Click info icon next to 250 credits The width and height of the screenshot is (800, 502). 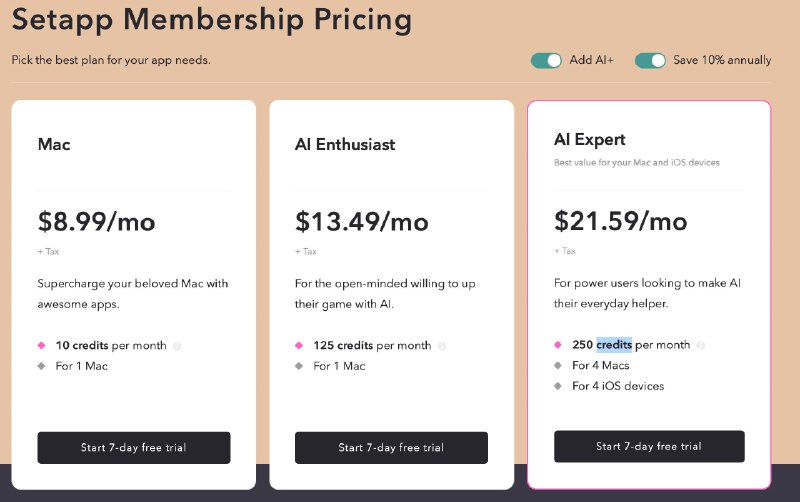tap(701, 345)
